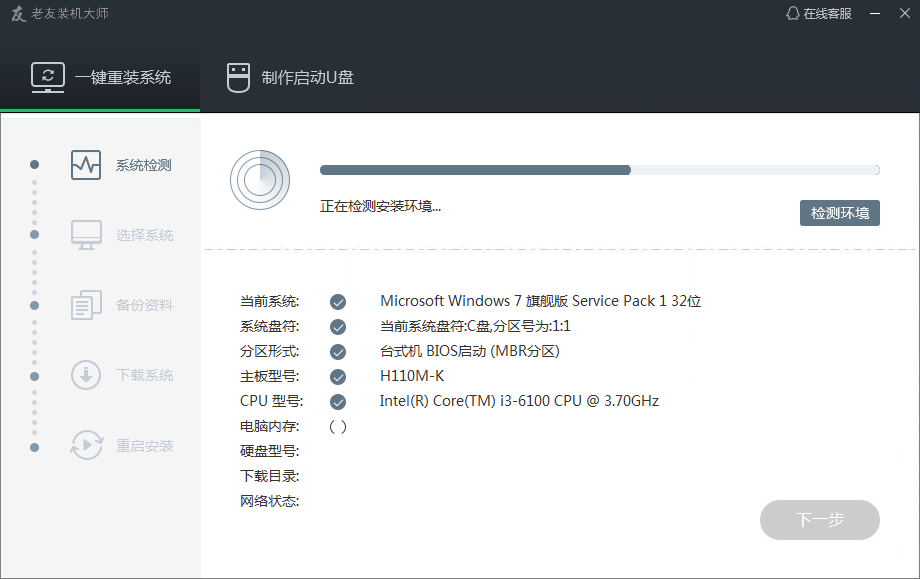Click the step dot next to 下载系统

point(35,376)
